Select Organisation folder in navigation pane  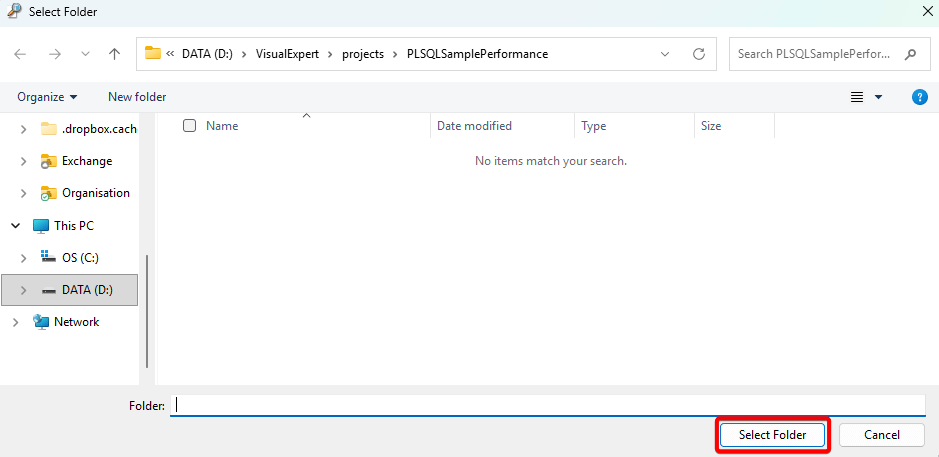[85, 193]
